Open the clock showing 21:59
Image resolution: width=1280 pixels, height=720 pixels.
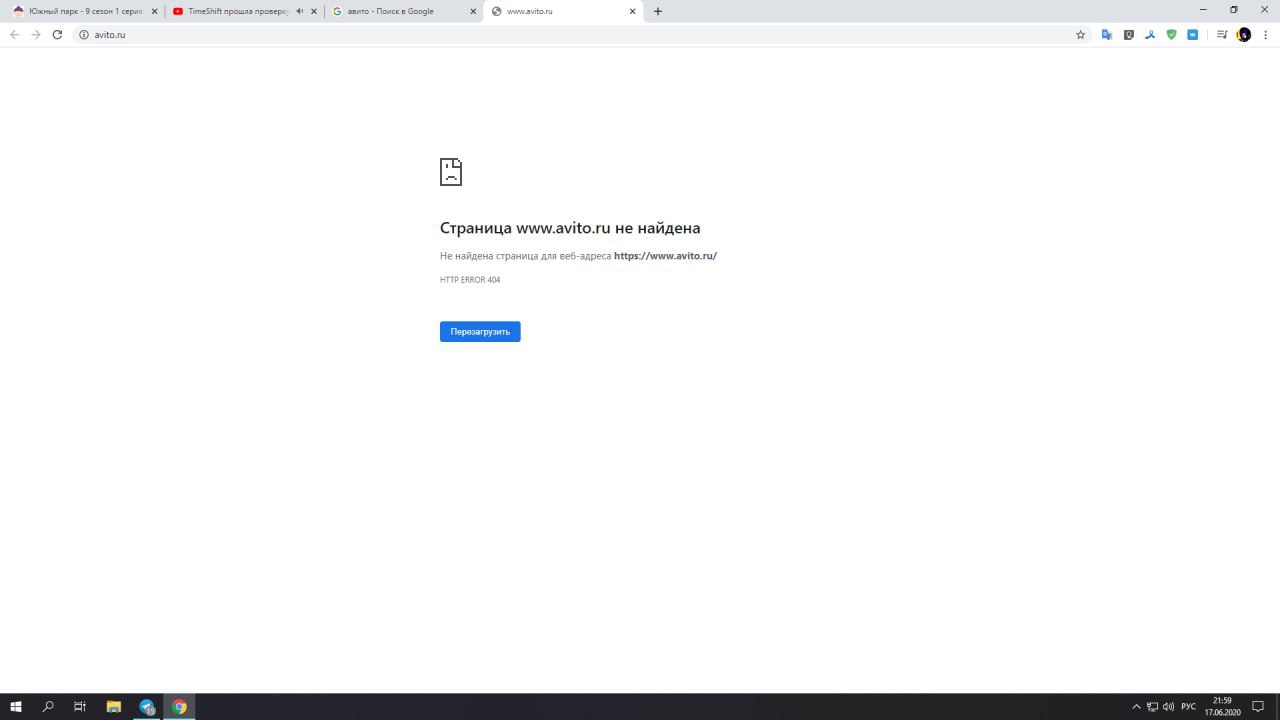1222,707
